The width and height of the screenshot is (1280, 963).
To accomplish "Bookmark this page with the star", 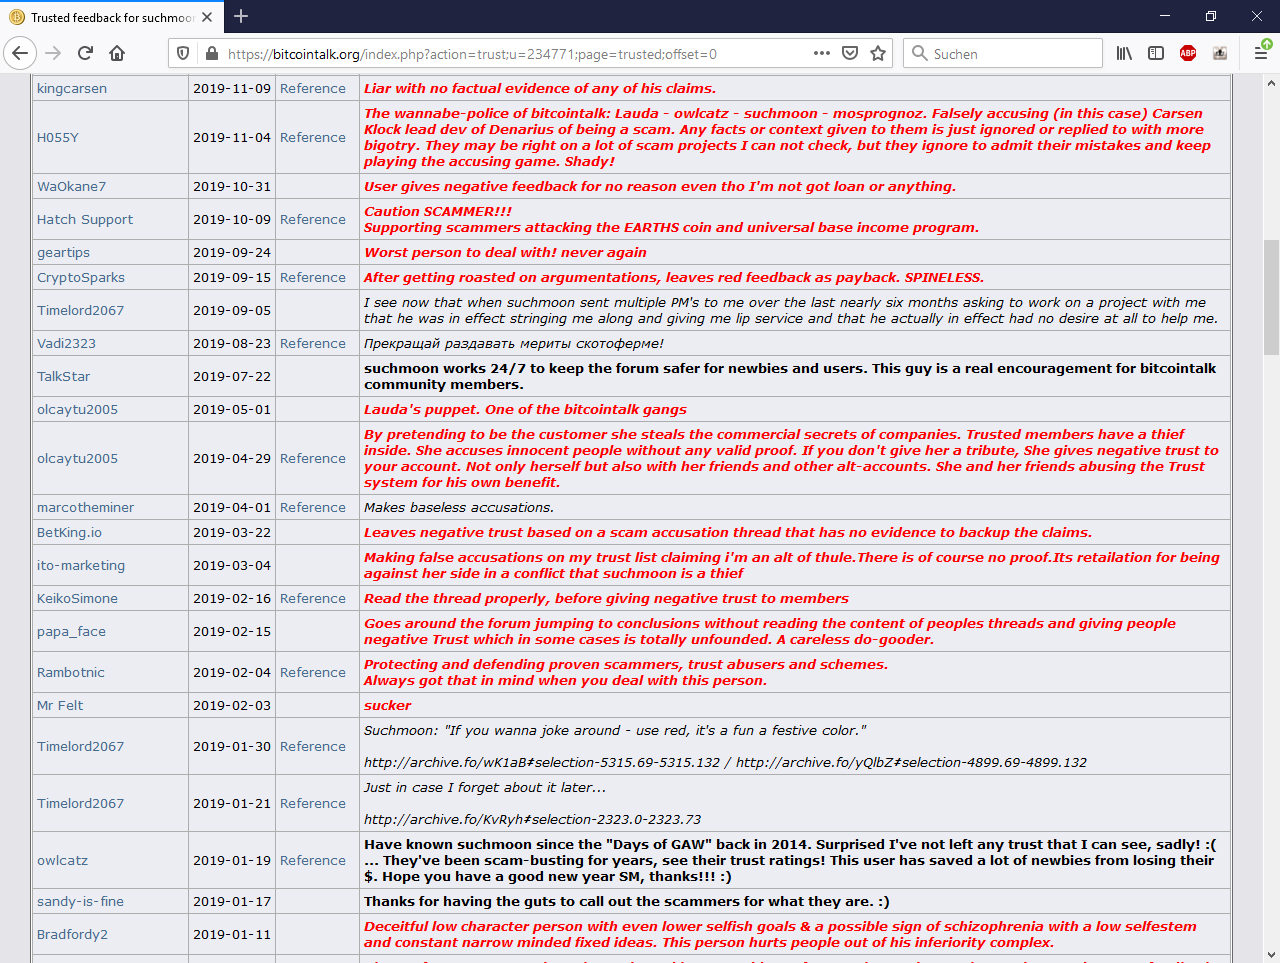I will click(878, 53).
